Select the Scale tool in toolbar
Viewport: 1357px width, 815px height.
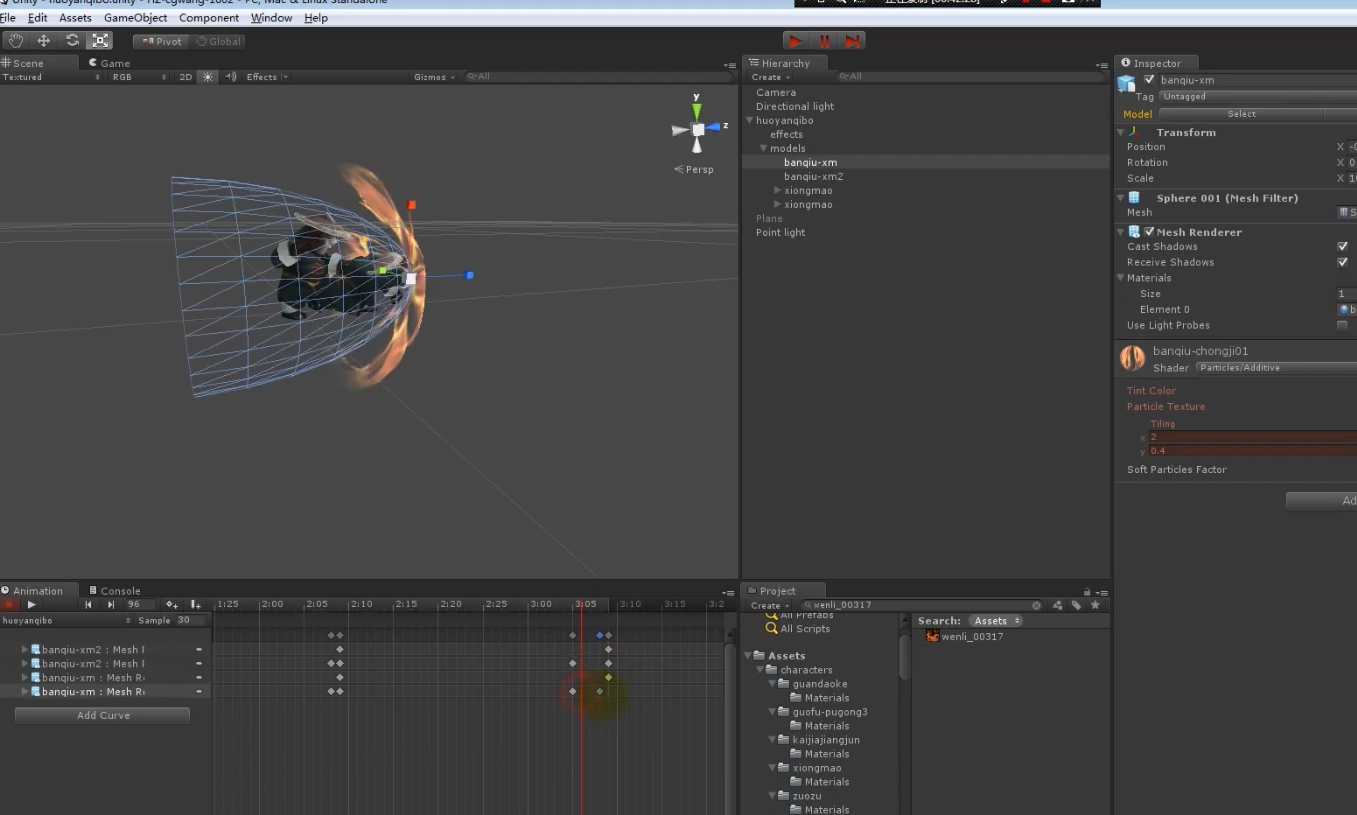pyautogui.click(x=100, y=41)
